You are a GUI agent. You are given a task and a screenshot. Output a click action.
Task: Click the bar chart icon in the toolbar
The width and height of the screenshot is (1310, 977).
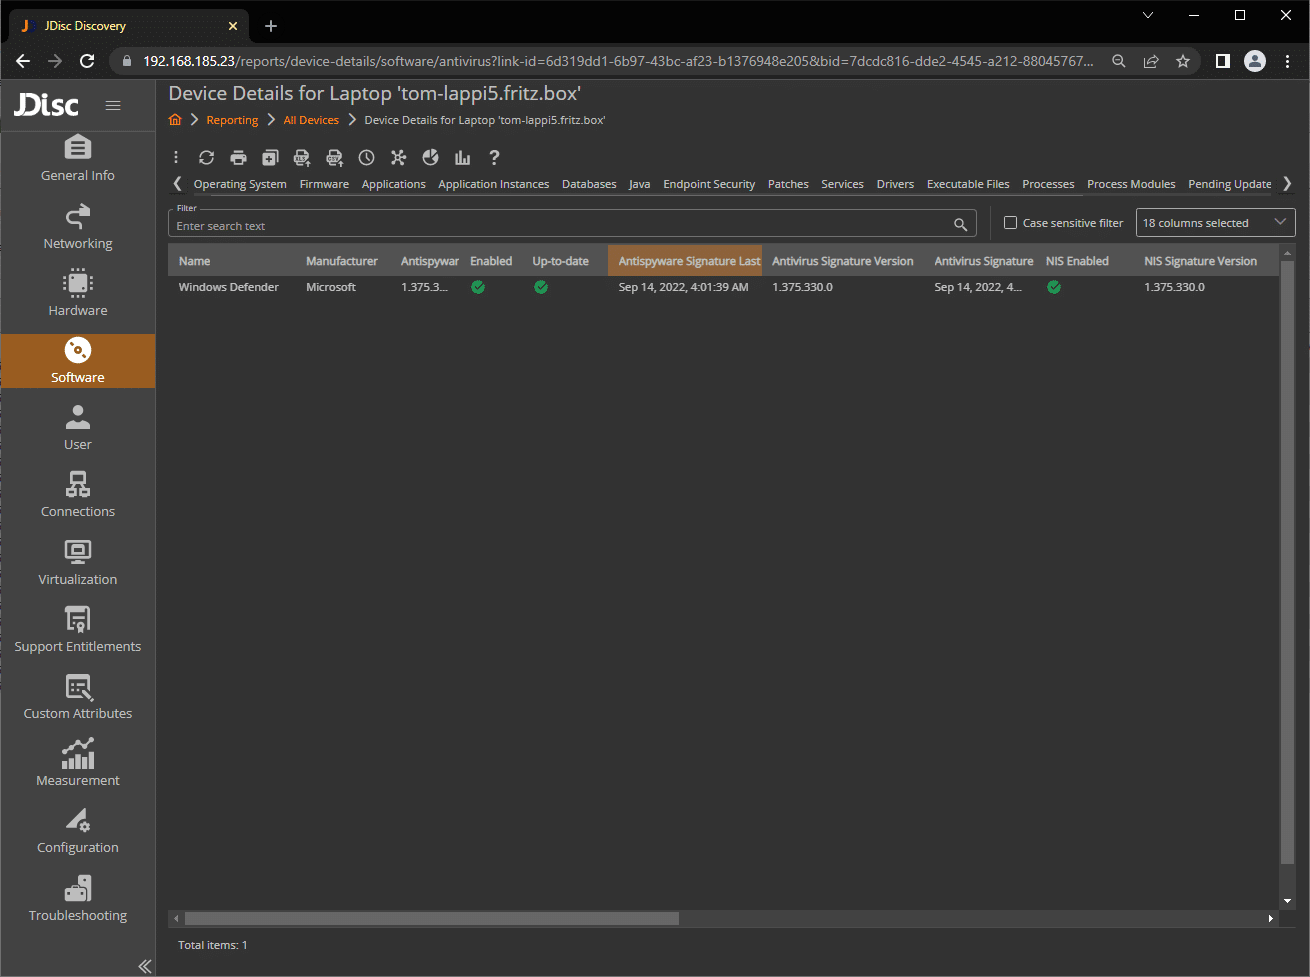[462, 158]
